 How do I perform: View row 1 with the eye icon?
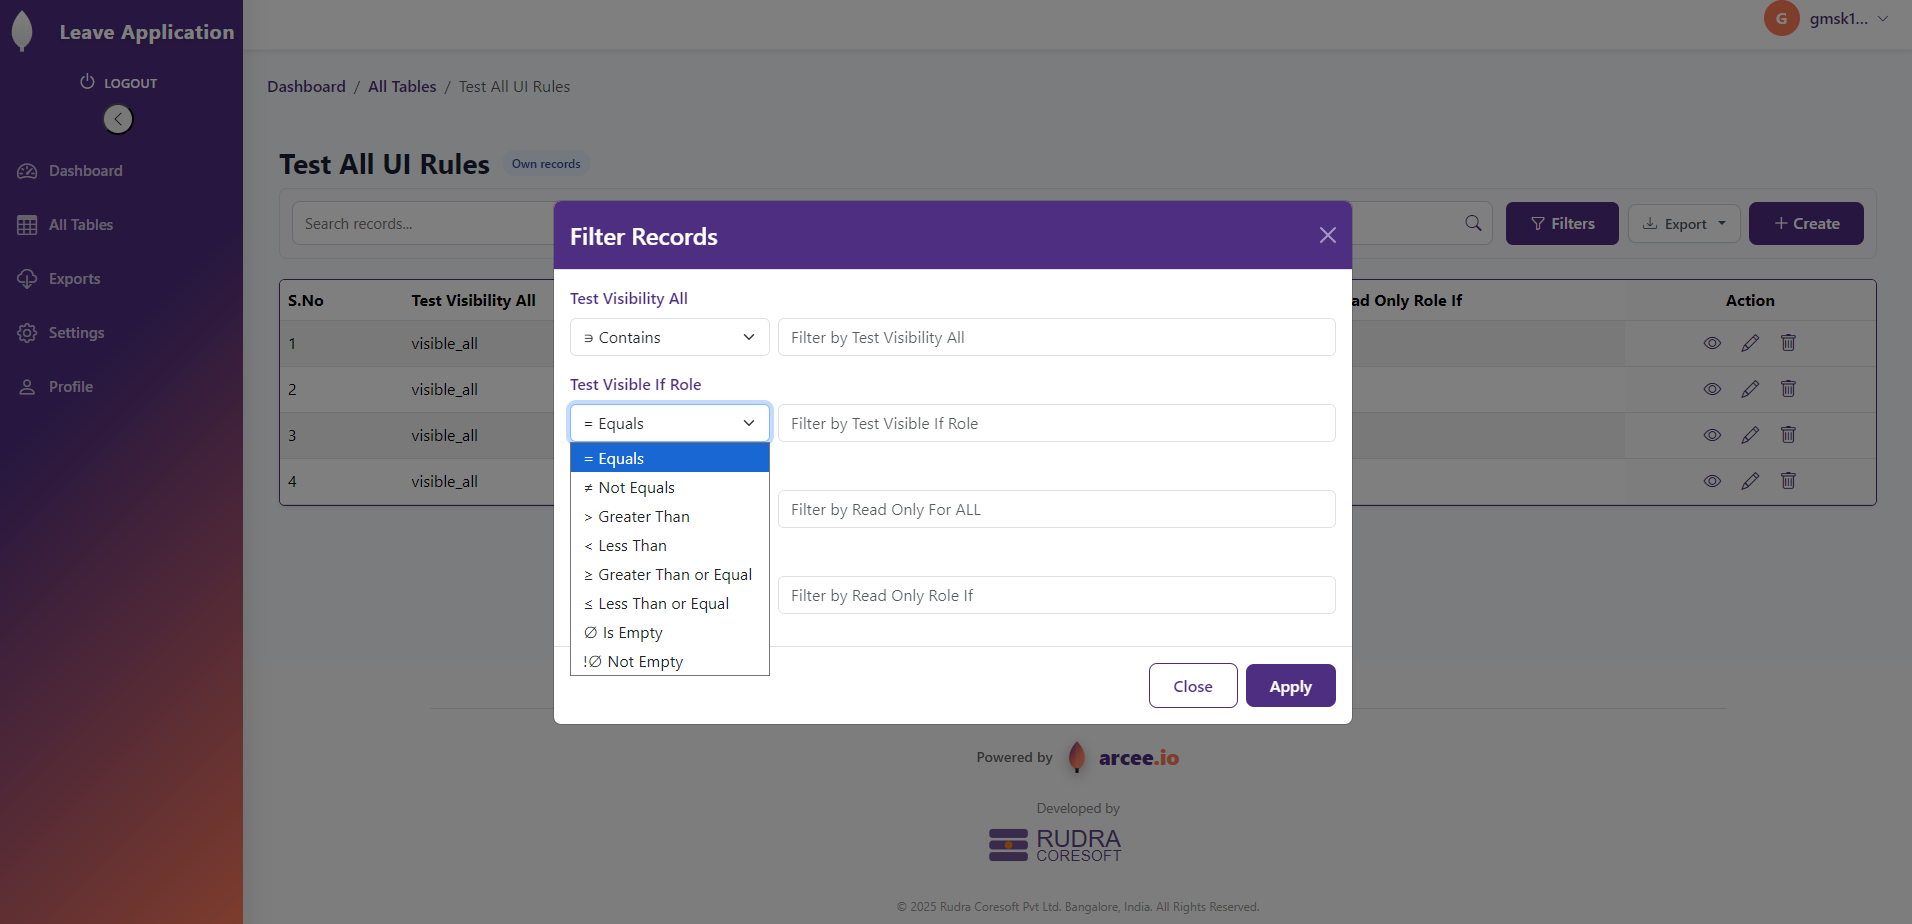click(1712, 343)
